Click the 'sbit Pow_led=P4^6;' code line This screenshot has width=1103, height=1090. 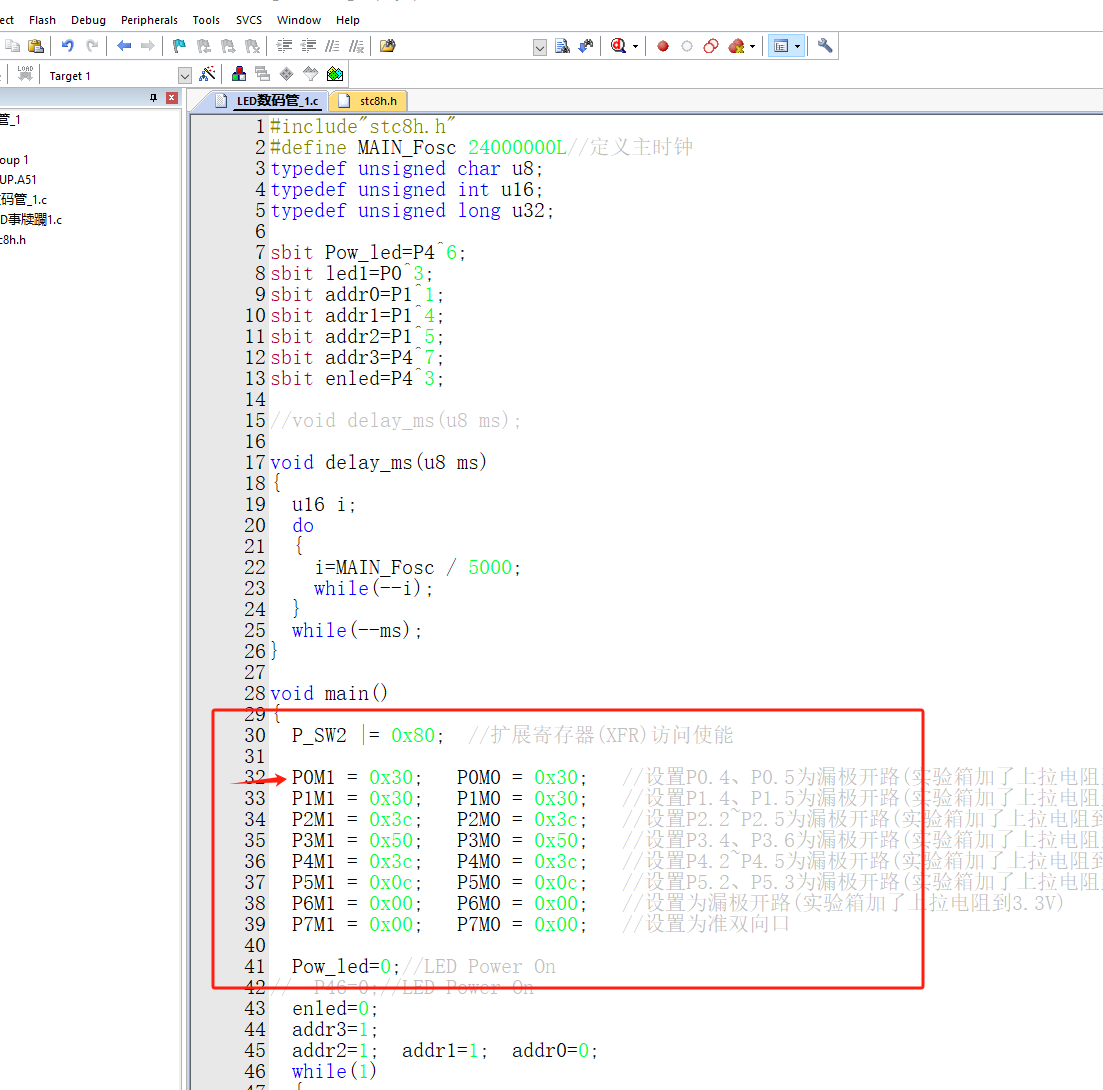pyautogui.click(x=368, y=252)
